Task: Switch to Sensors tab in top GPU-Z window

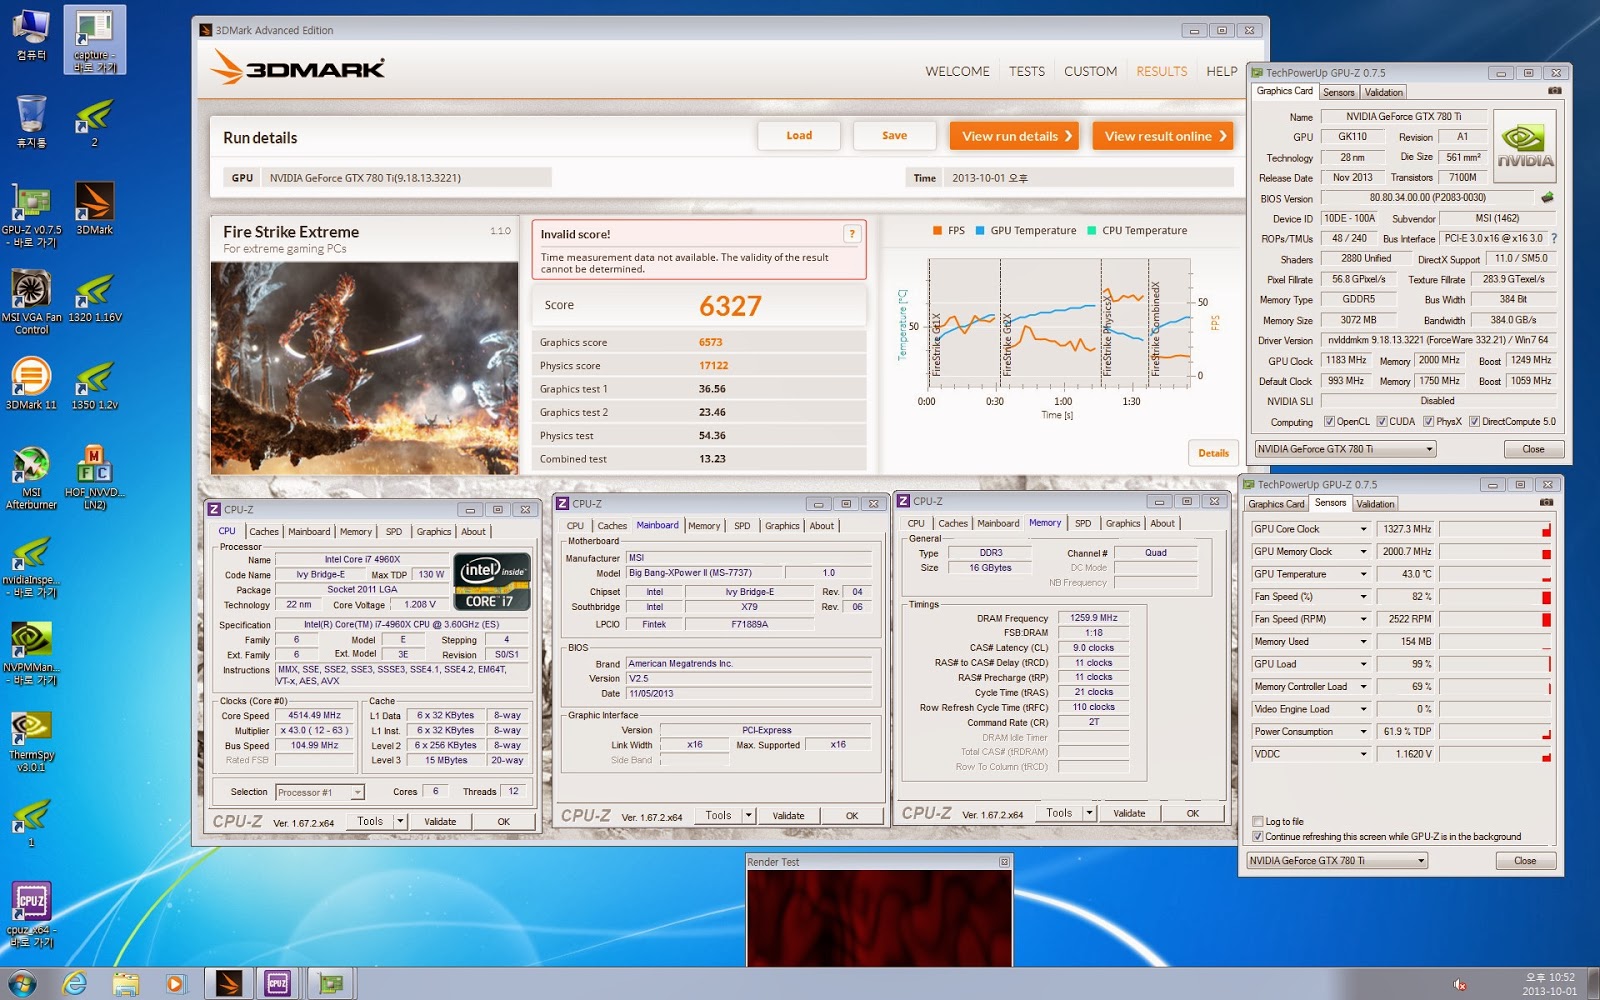Action: [1338, 92]
